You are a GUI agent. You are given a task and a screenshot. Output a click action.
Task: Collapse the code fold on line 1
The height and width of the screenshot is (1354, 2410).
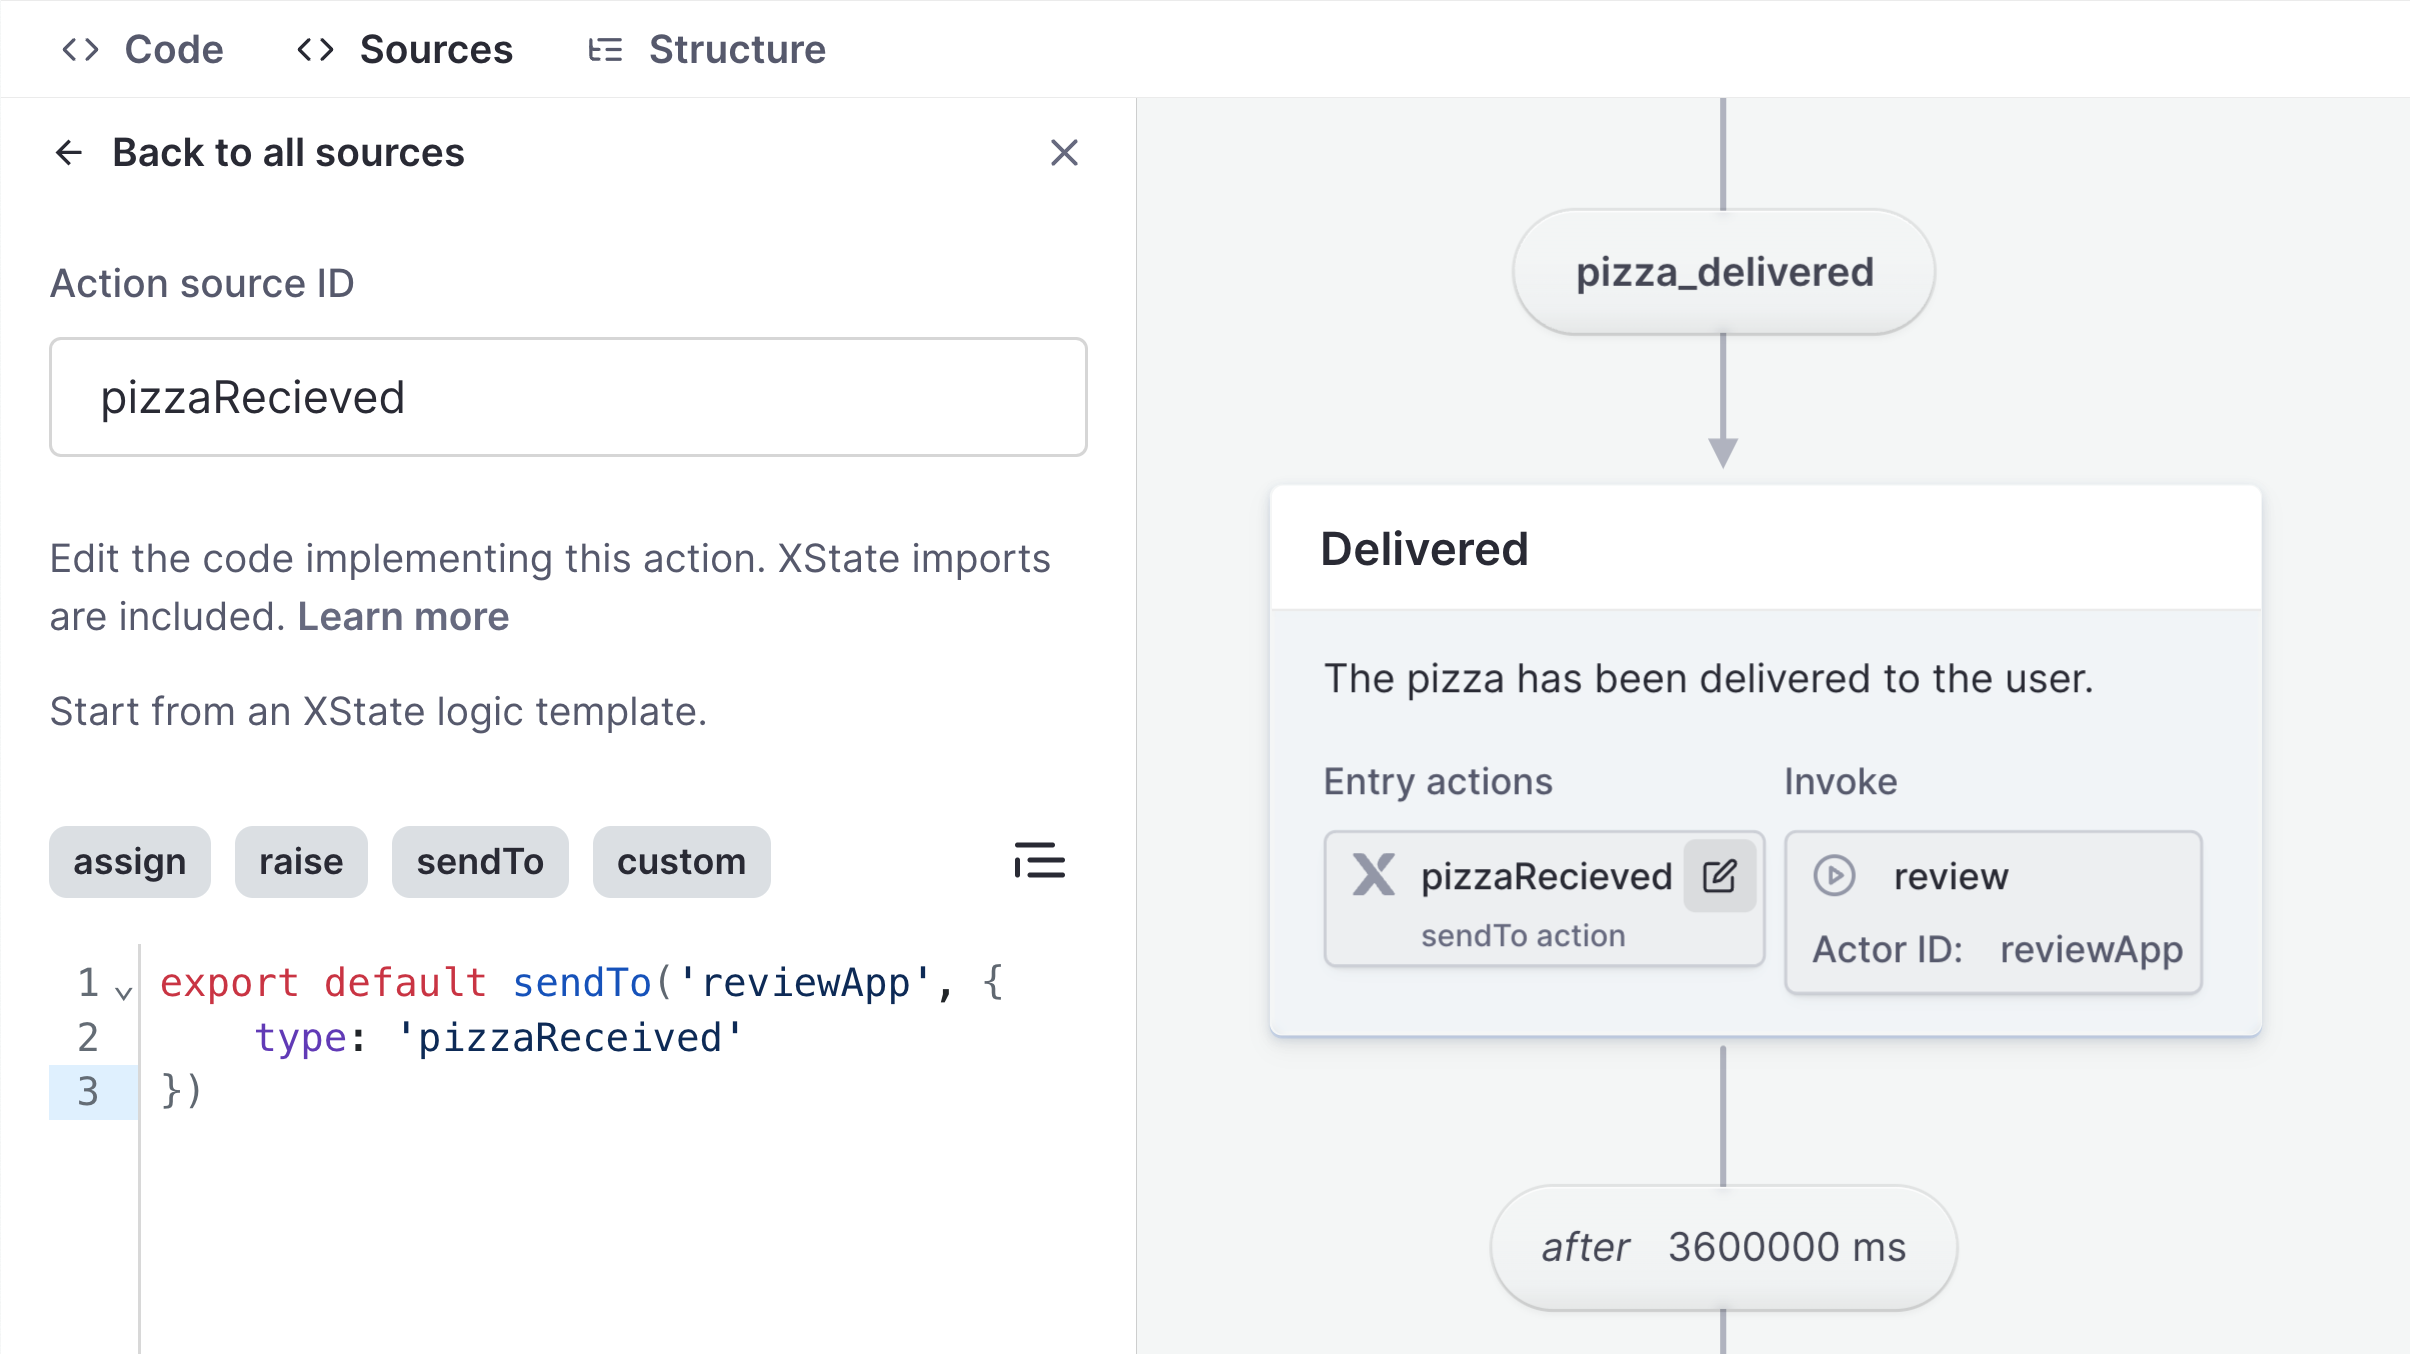[122, 990]
